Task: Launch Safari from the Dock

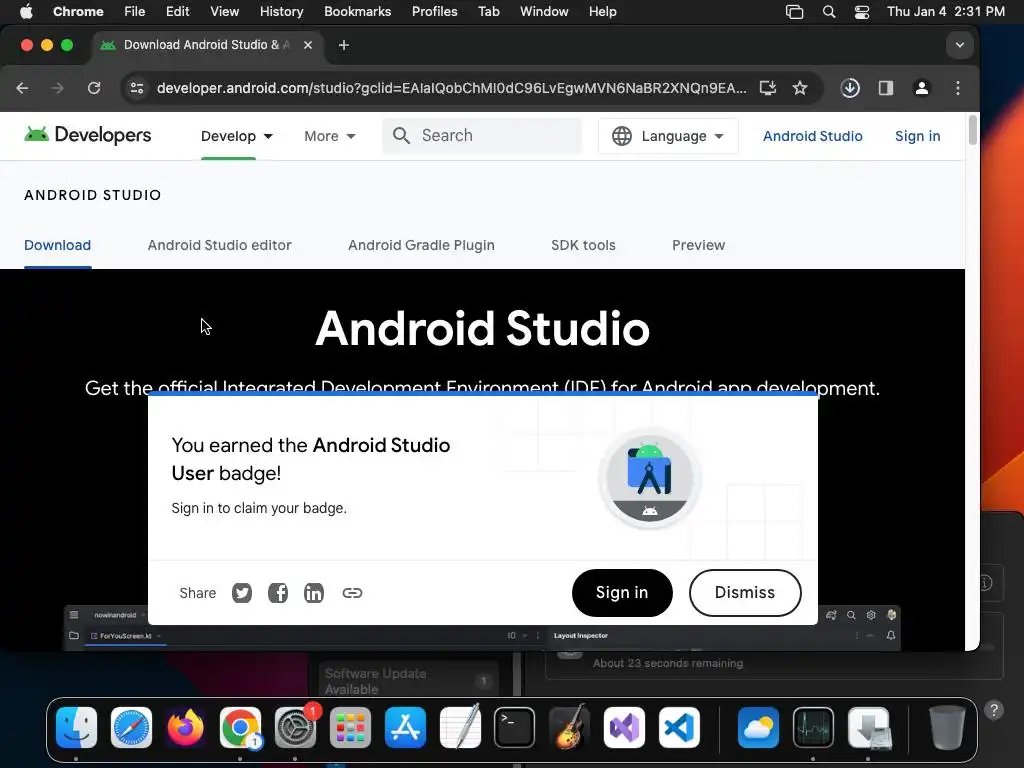Action: (131, 727)
